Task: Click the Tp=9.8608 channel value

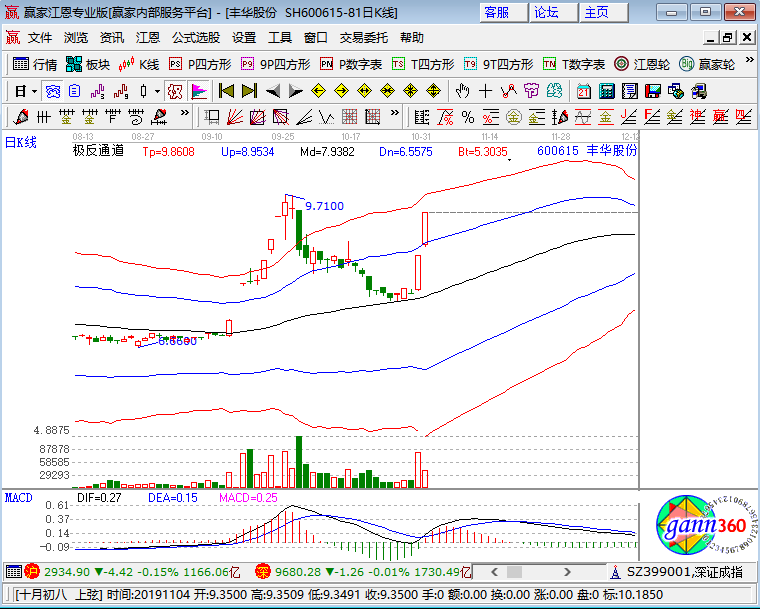Action: tap(169, 152)
